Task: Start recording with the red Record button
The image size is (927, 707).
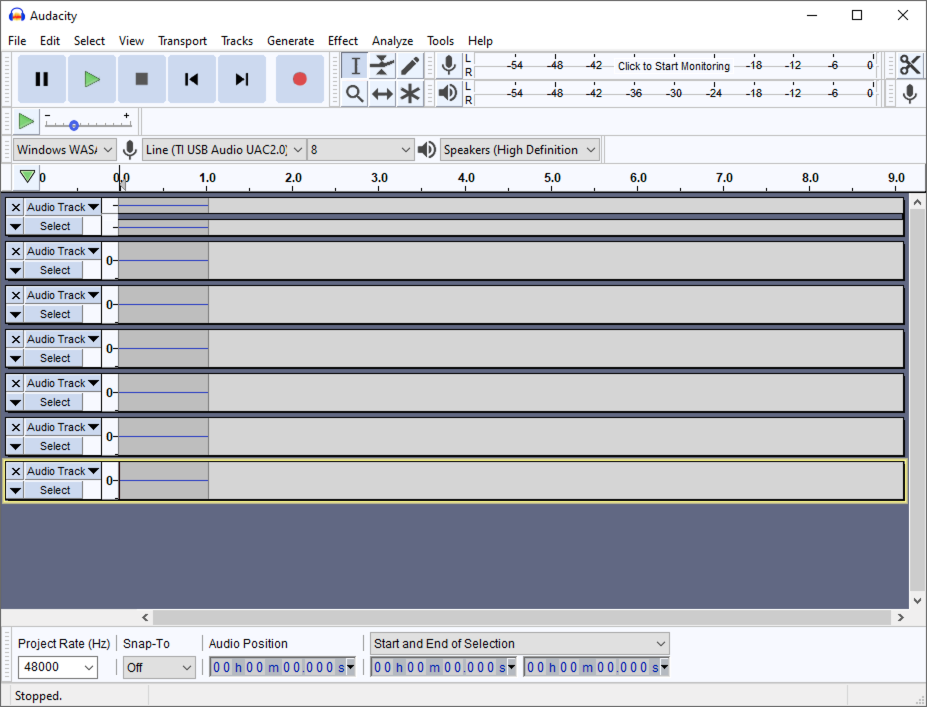Action: [300, 79]
